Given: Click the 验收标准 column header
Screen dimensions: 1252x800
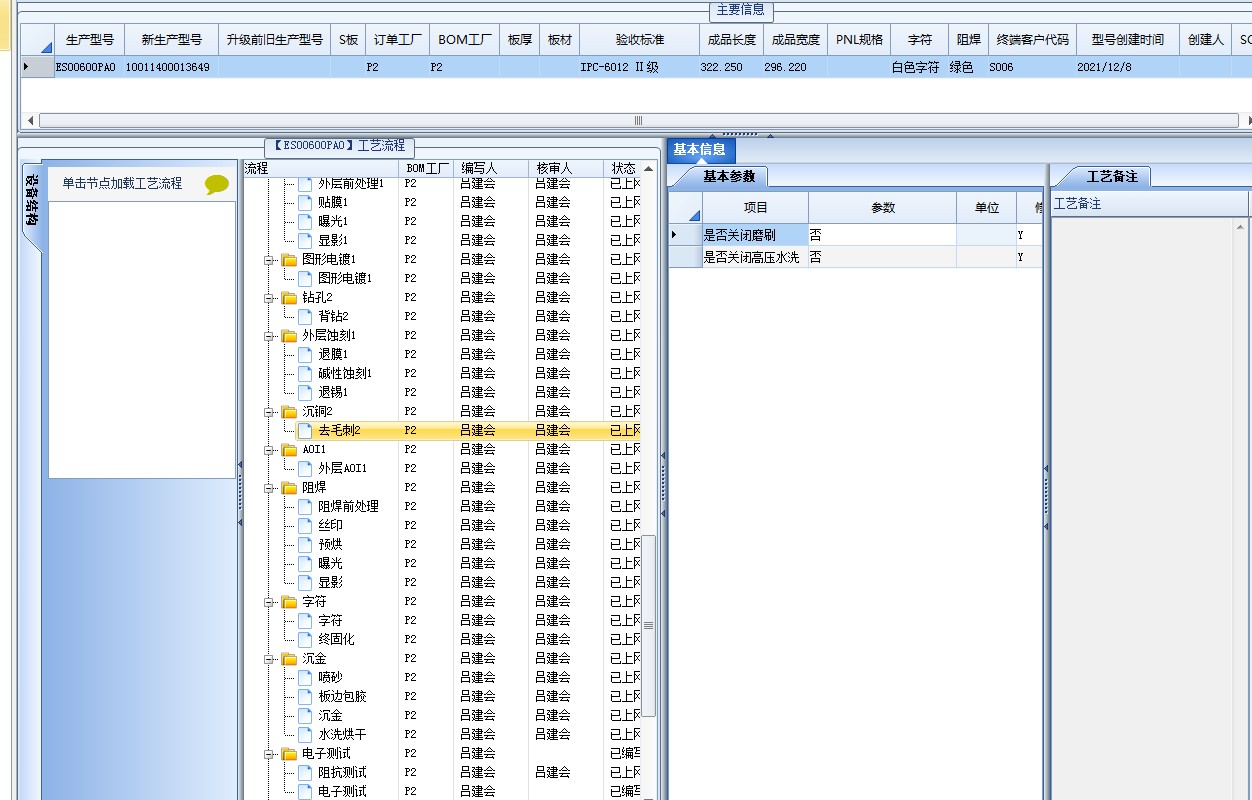Looking at the screenshot, I should [x=640, y=40].
